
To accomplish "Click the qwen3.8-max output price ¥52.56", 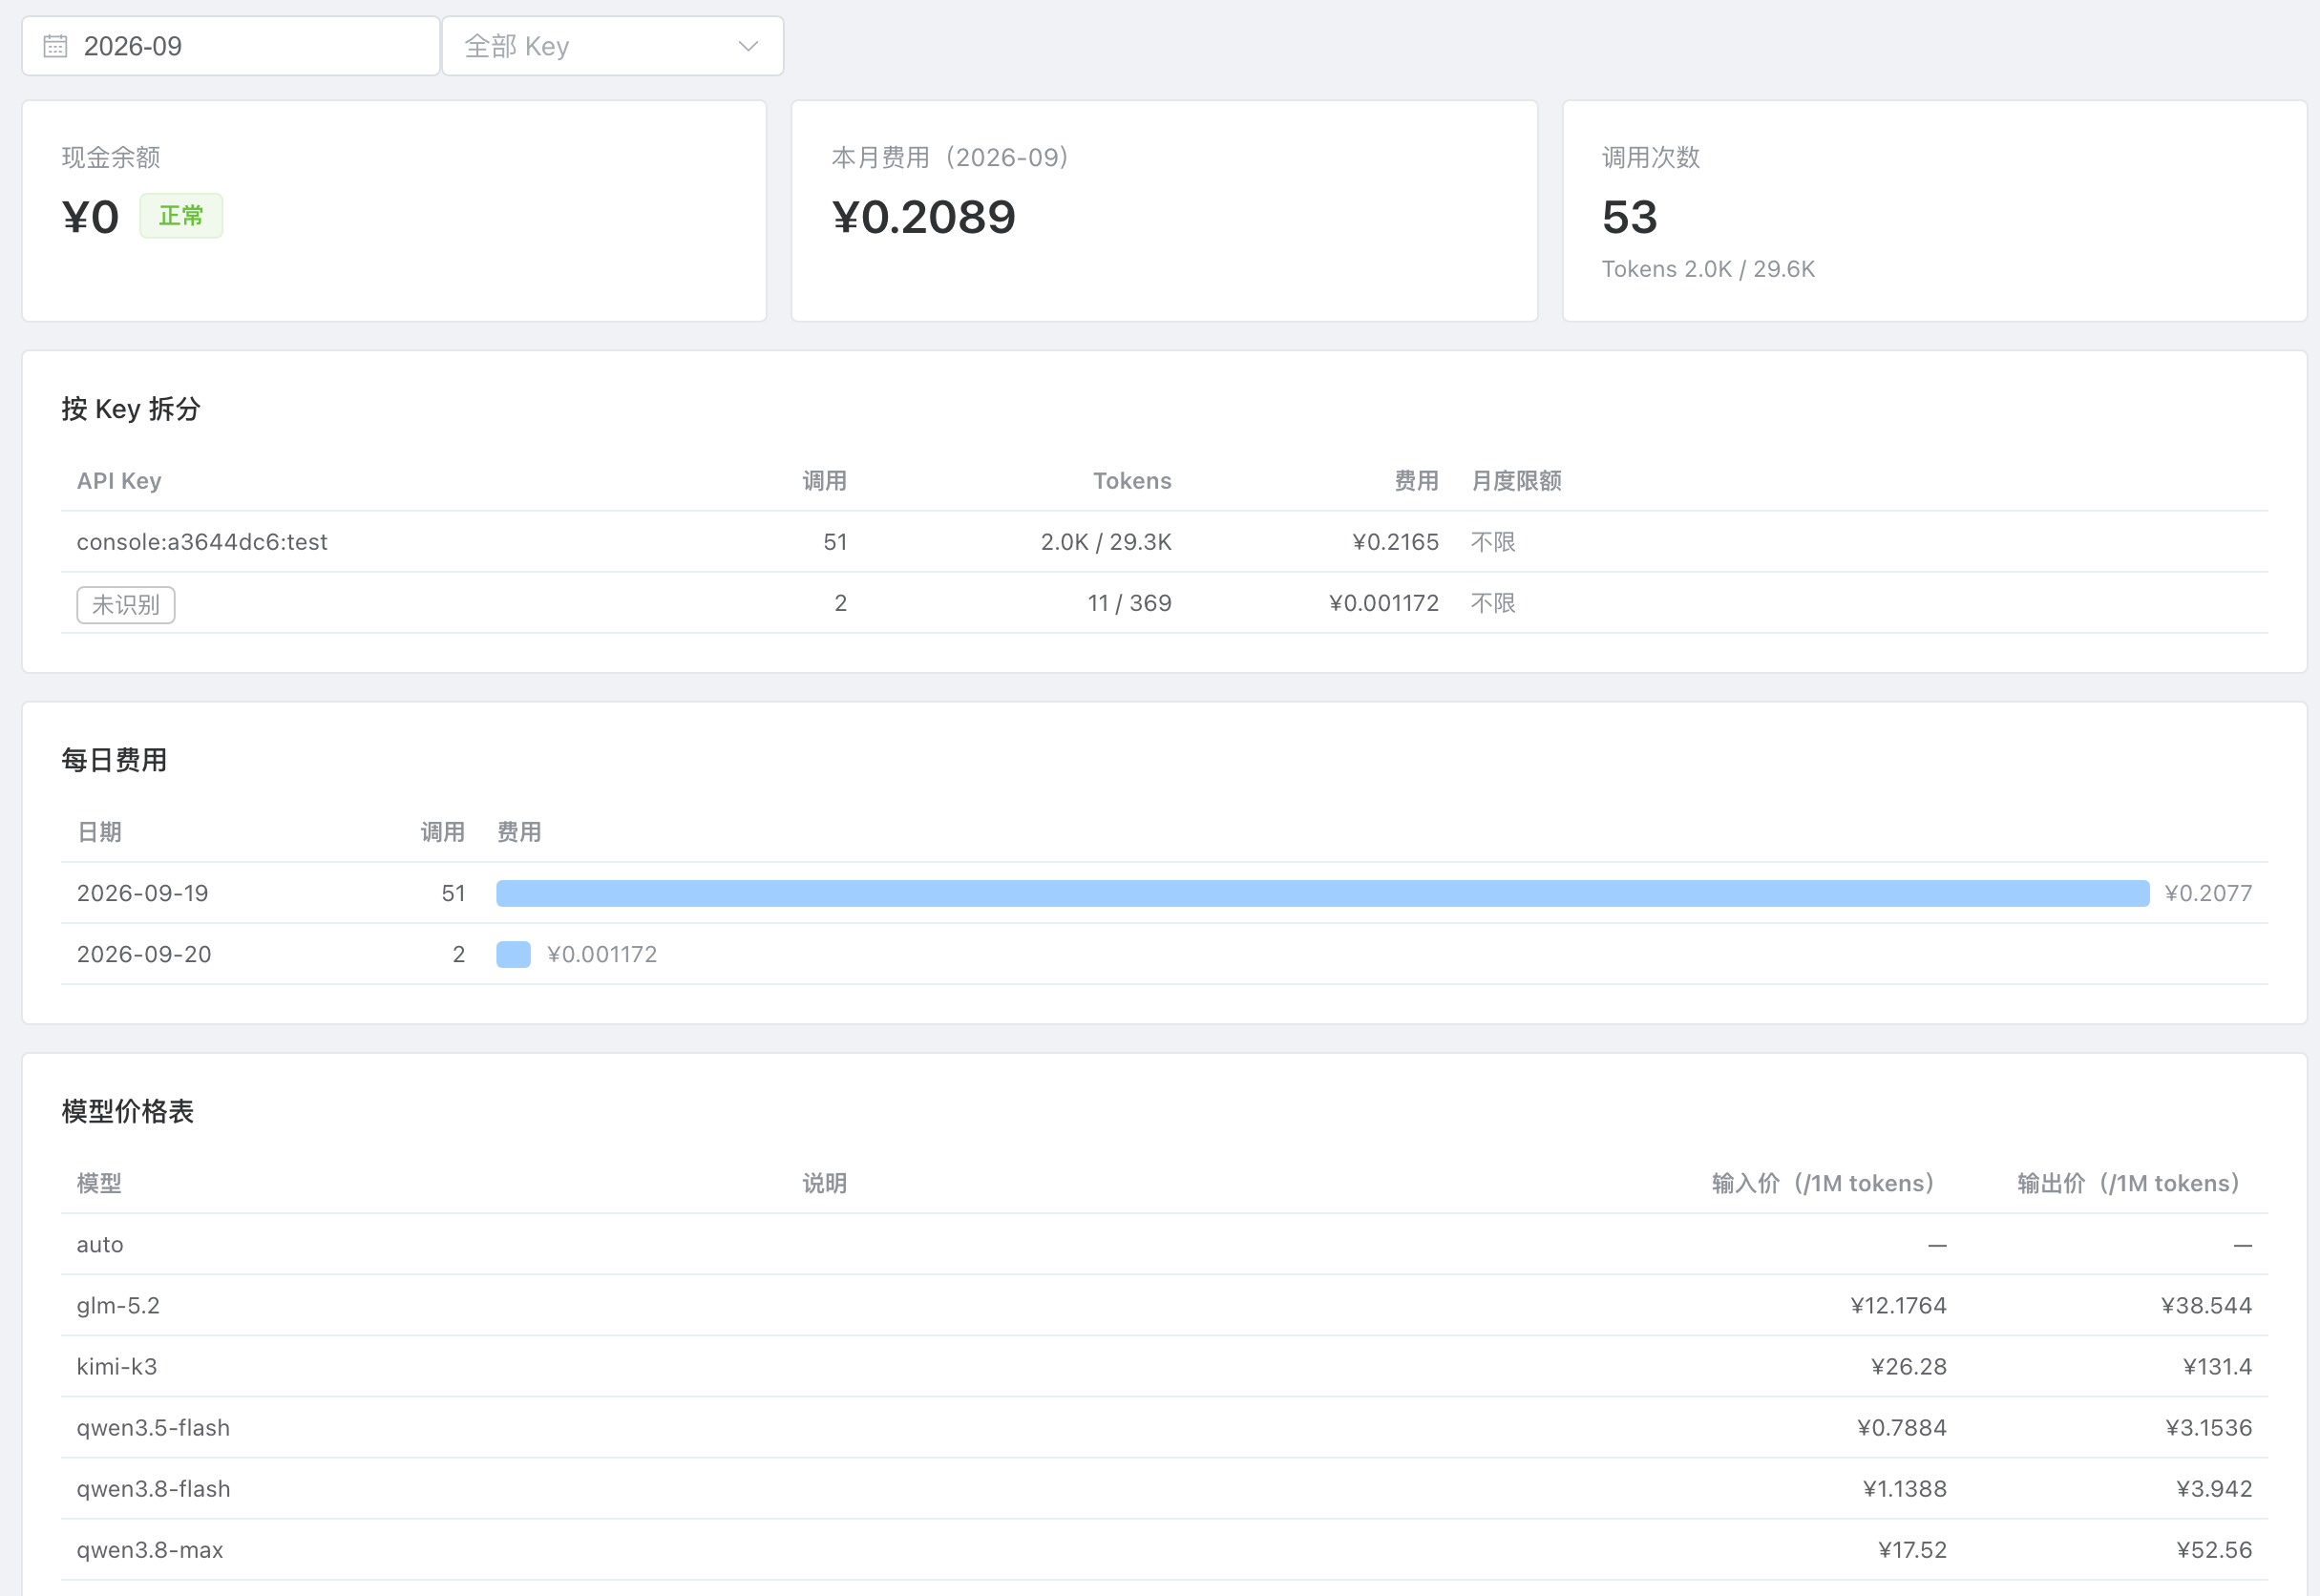I will pos(2214,1549).
